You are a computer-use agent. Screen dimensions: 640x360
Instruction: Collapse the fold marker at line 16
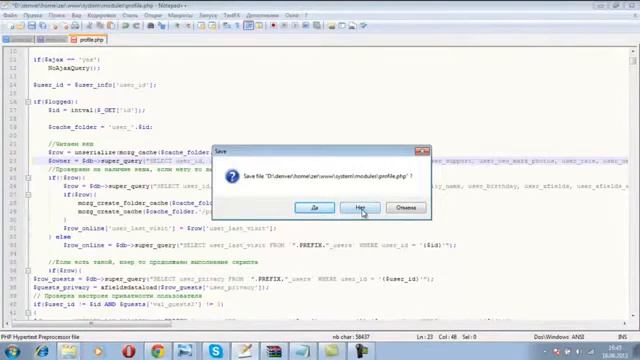[x=28, y=102]
